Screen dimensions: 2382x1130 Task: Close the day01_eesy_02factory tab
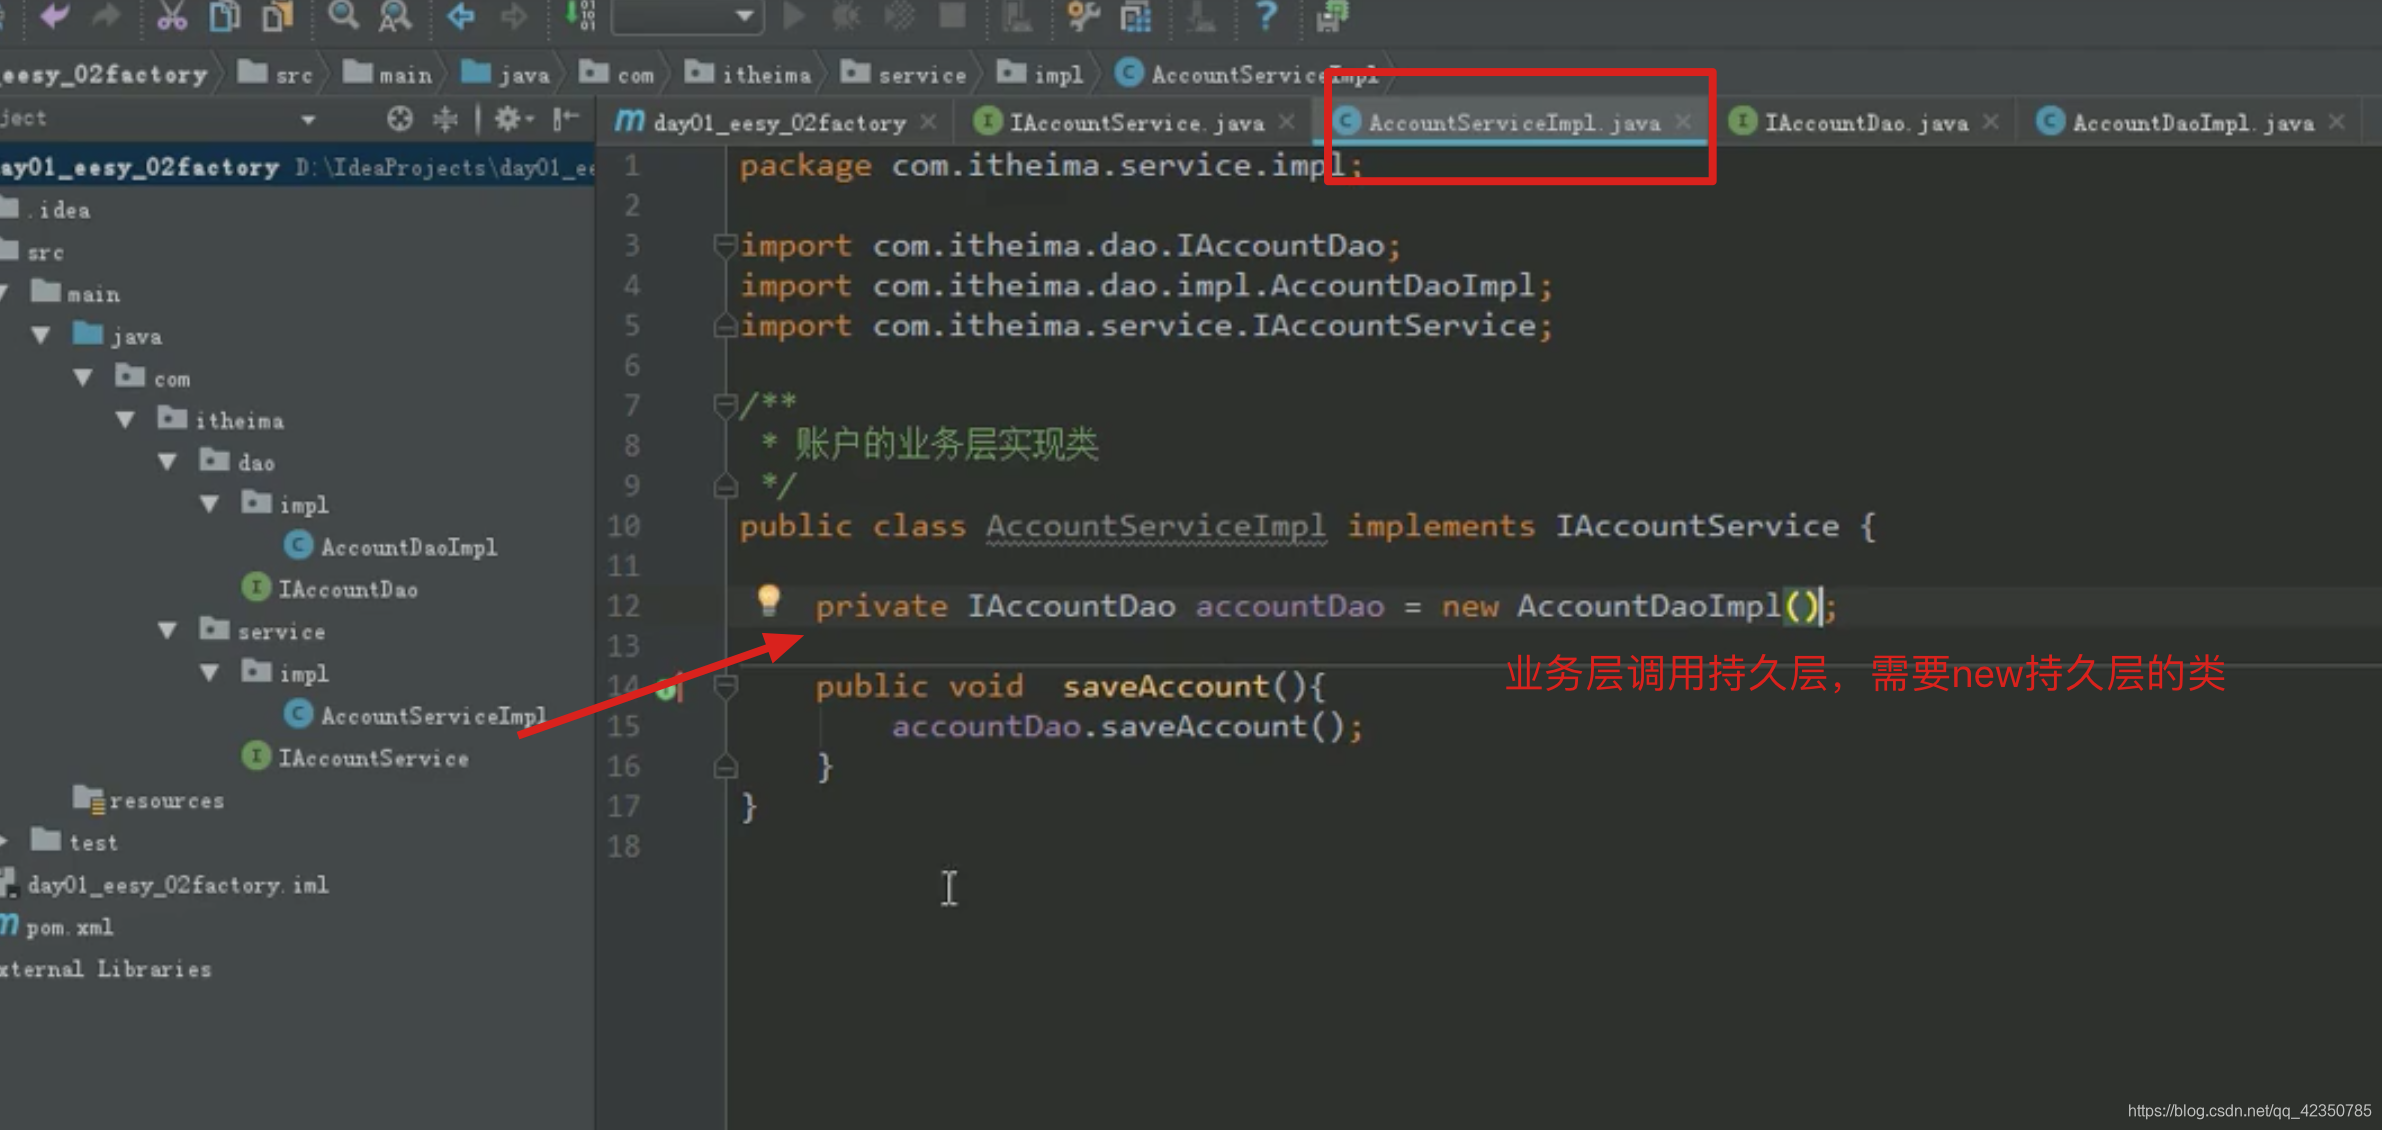[929, 122]
